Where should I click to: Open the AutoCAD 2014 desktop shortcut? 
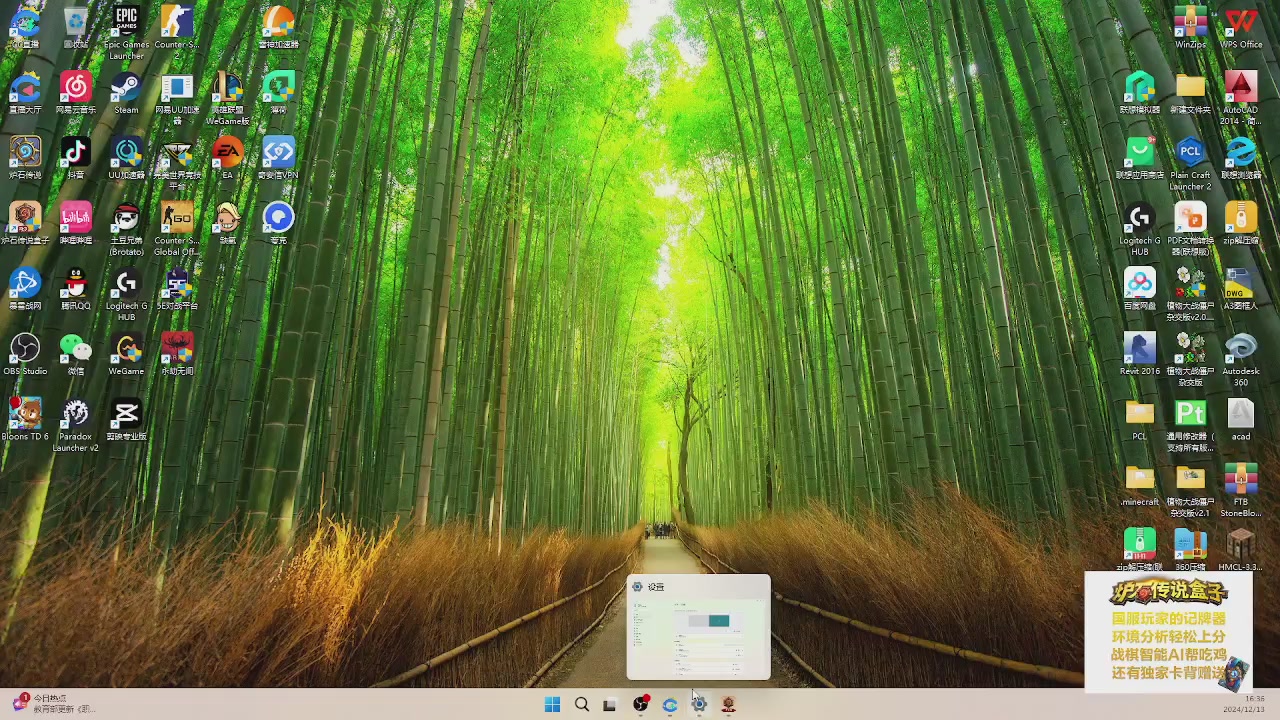coord(1241,99)
